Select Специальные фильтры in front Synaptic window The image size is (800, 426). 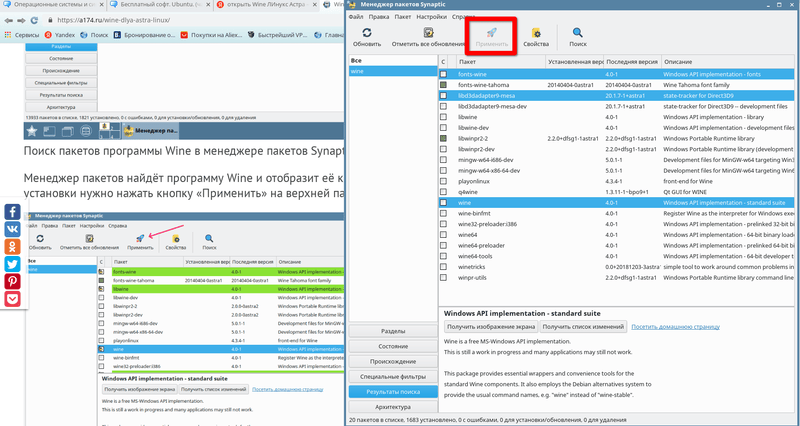coord(393,377)
